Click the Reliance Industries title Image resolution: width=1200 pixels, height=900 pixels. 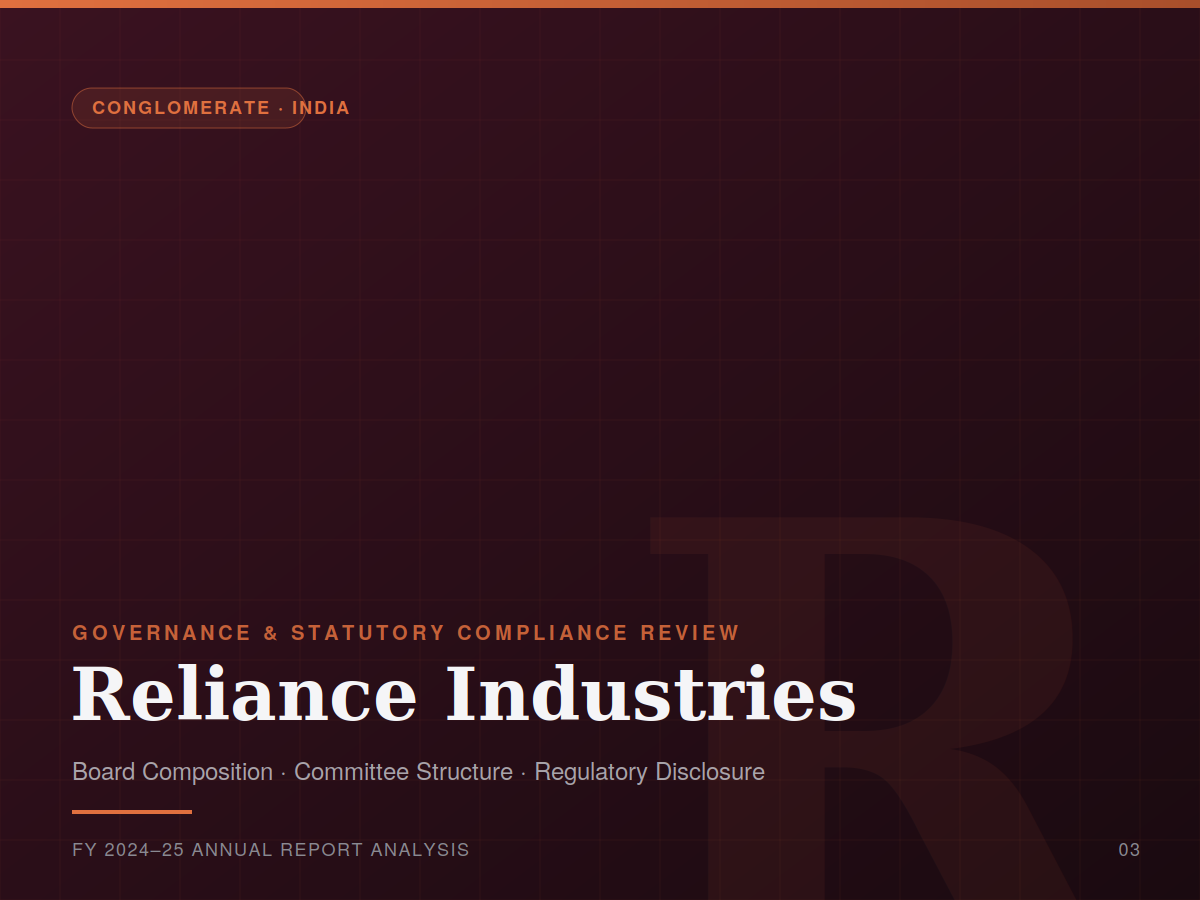[464, 694]
